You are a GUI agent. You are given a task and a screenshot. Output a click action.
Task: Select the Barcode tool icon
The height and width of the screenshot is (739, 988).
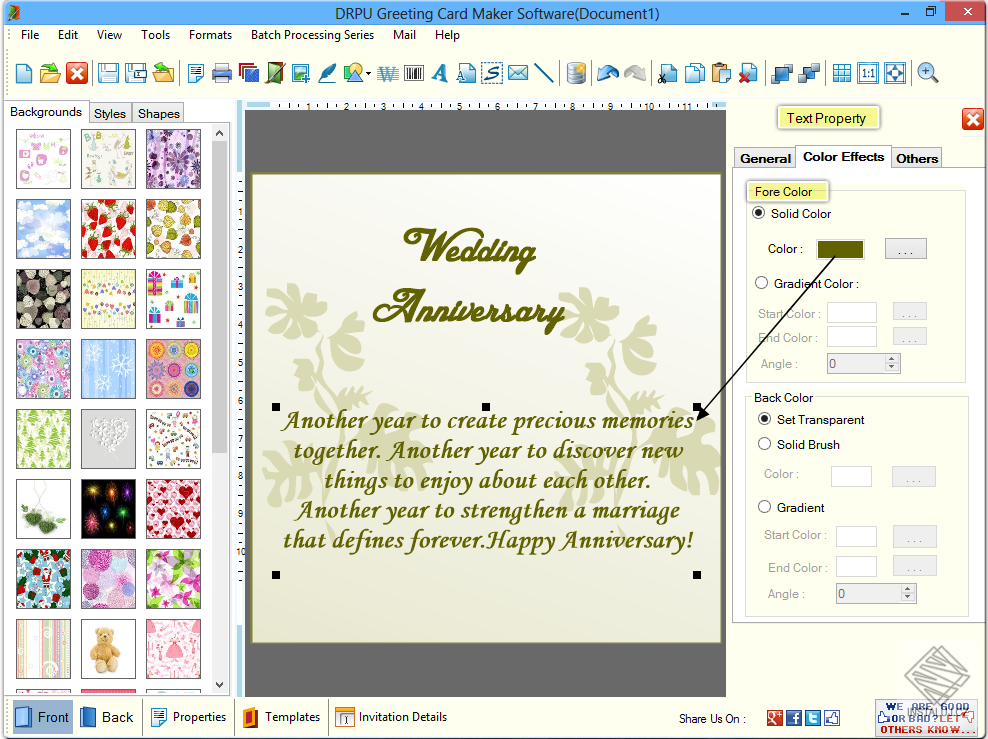414,72
